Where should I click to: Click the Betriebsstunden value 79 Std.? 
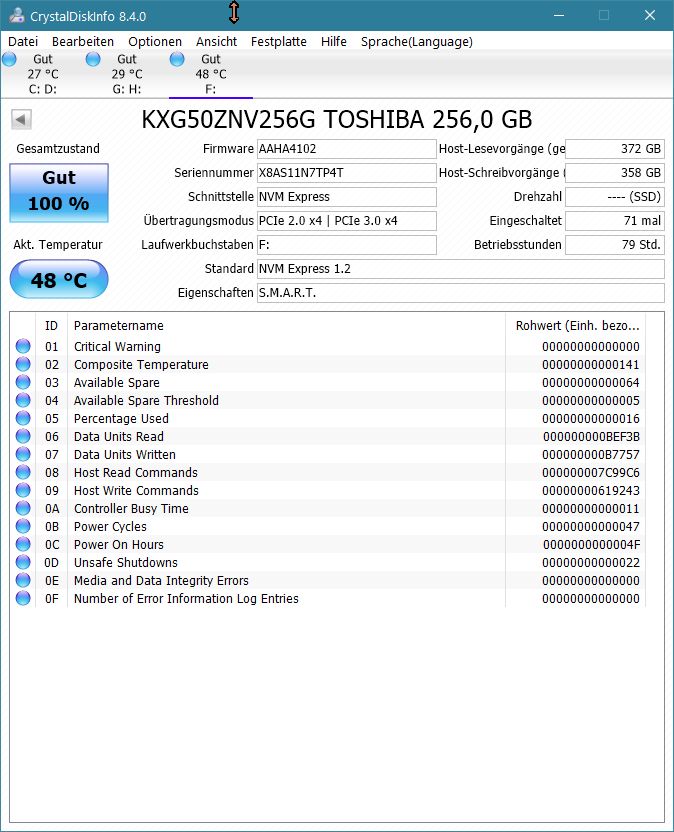coord(615,245)
